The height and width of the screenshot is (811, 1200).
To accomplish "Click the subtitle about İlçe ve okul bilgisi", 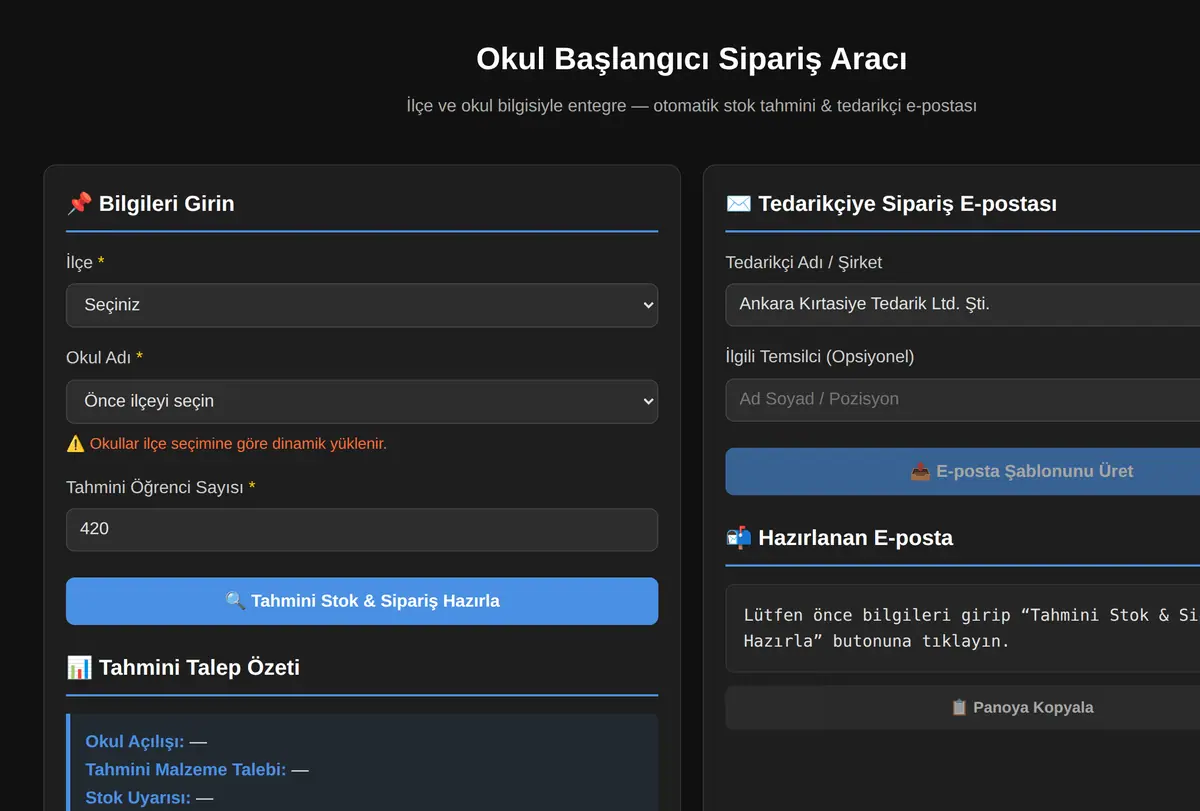I will click(692, 105).
